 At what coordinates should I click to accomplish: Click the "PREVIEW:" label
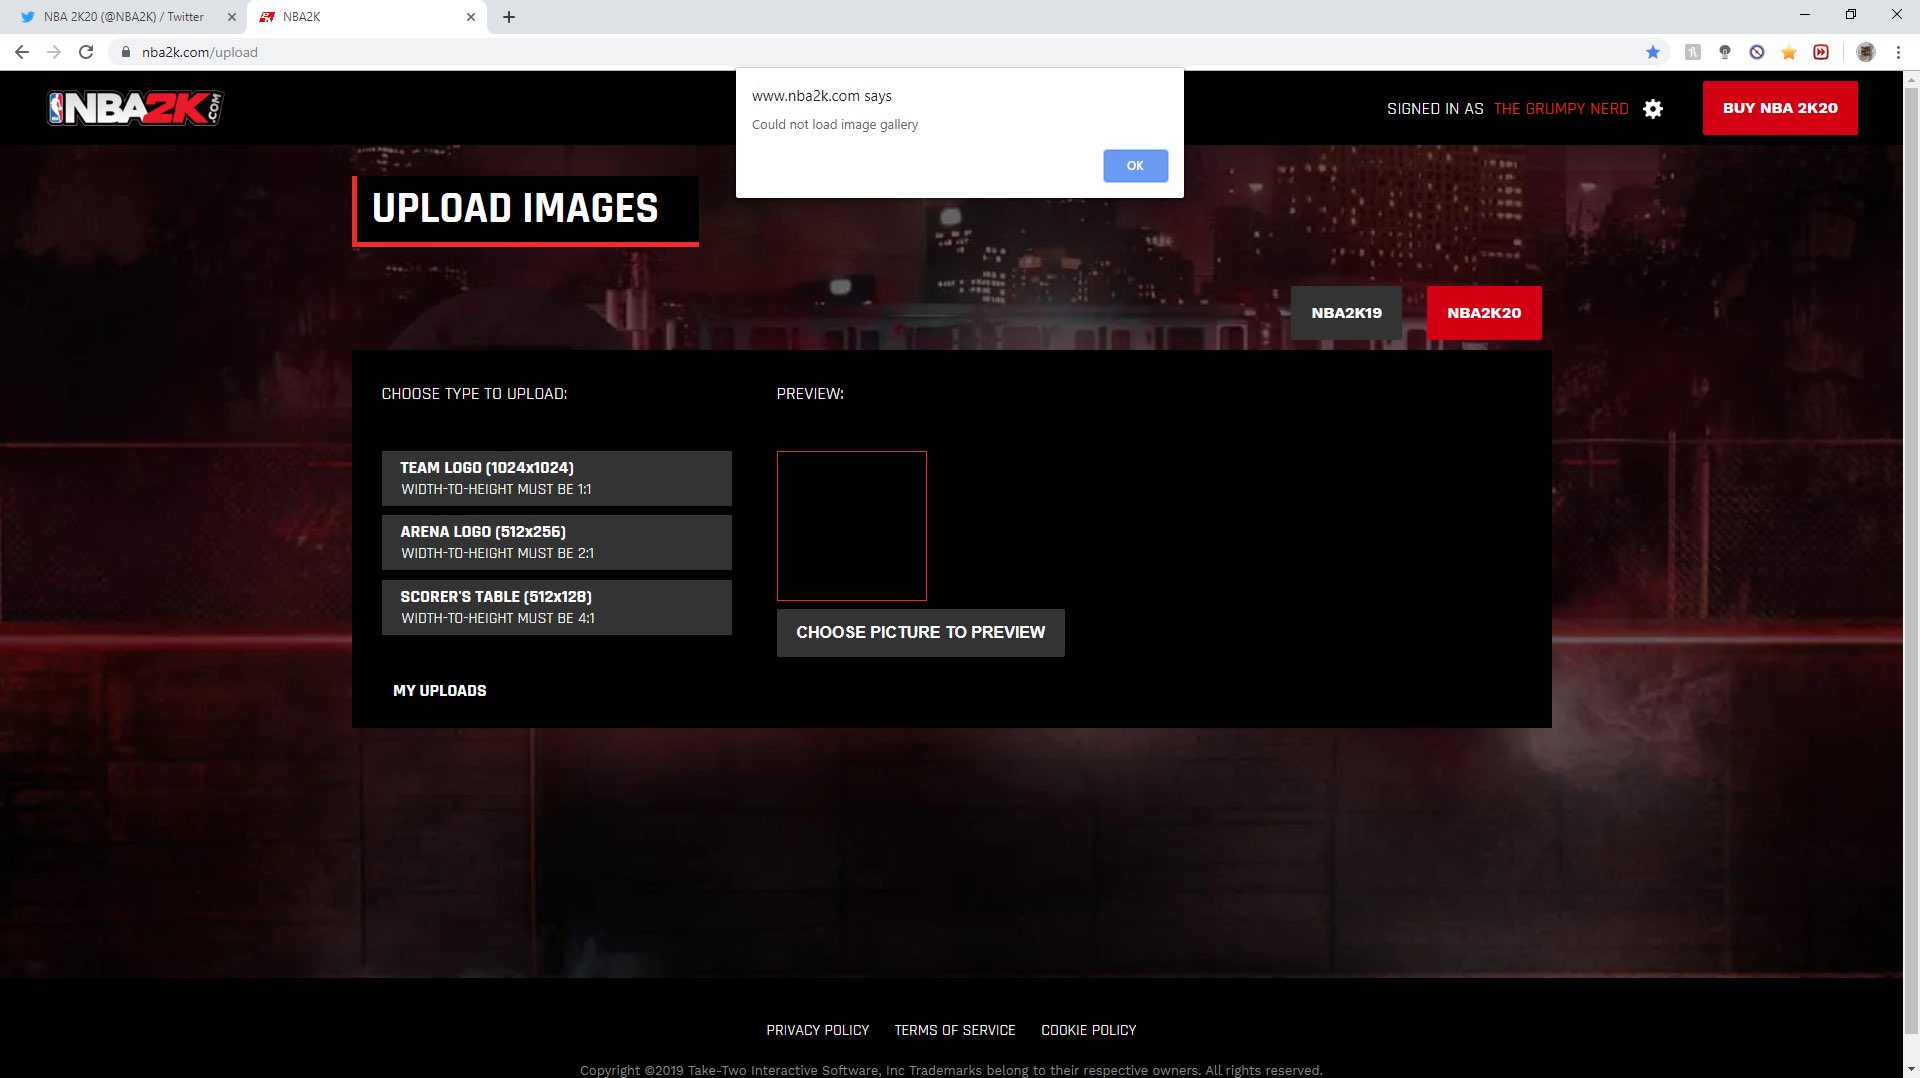click(x=810, y=394)
